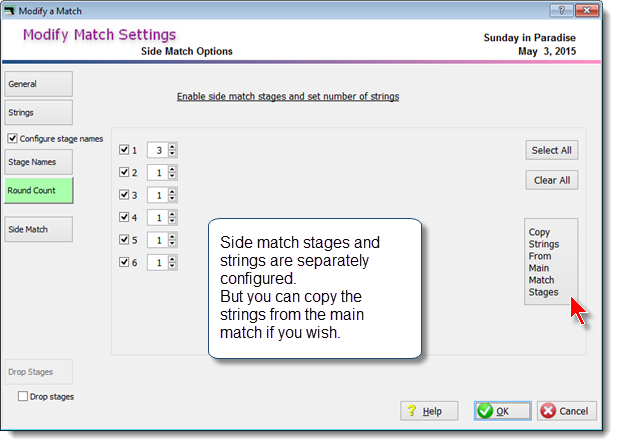Click the Select All button
Image resolution: width=618 pixels, height=446 pixels.
pos(551,150)
